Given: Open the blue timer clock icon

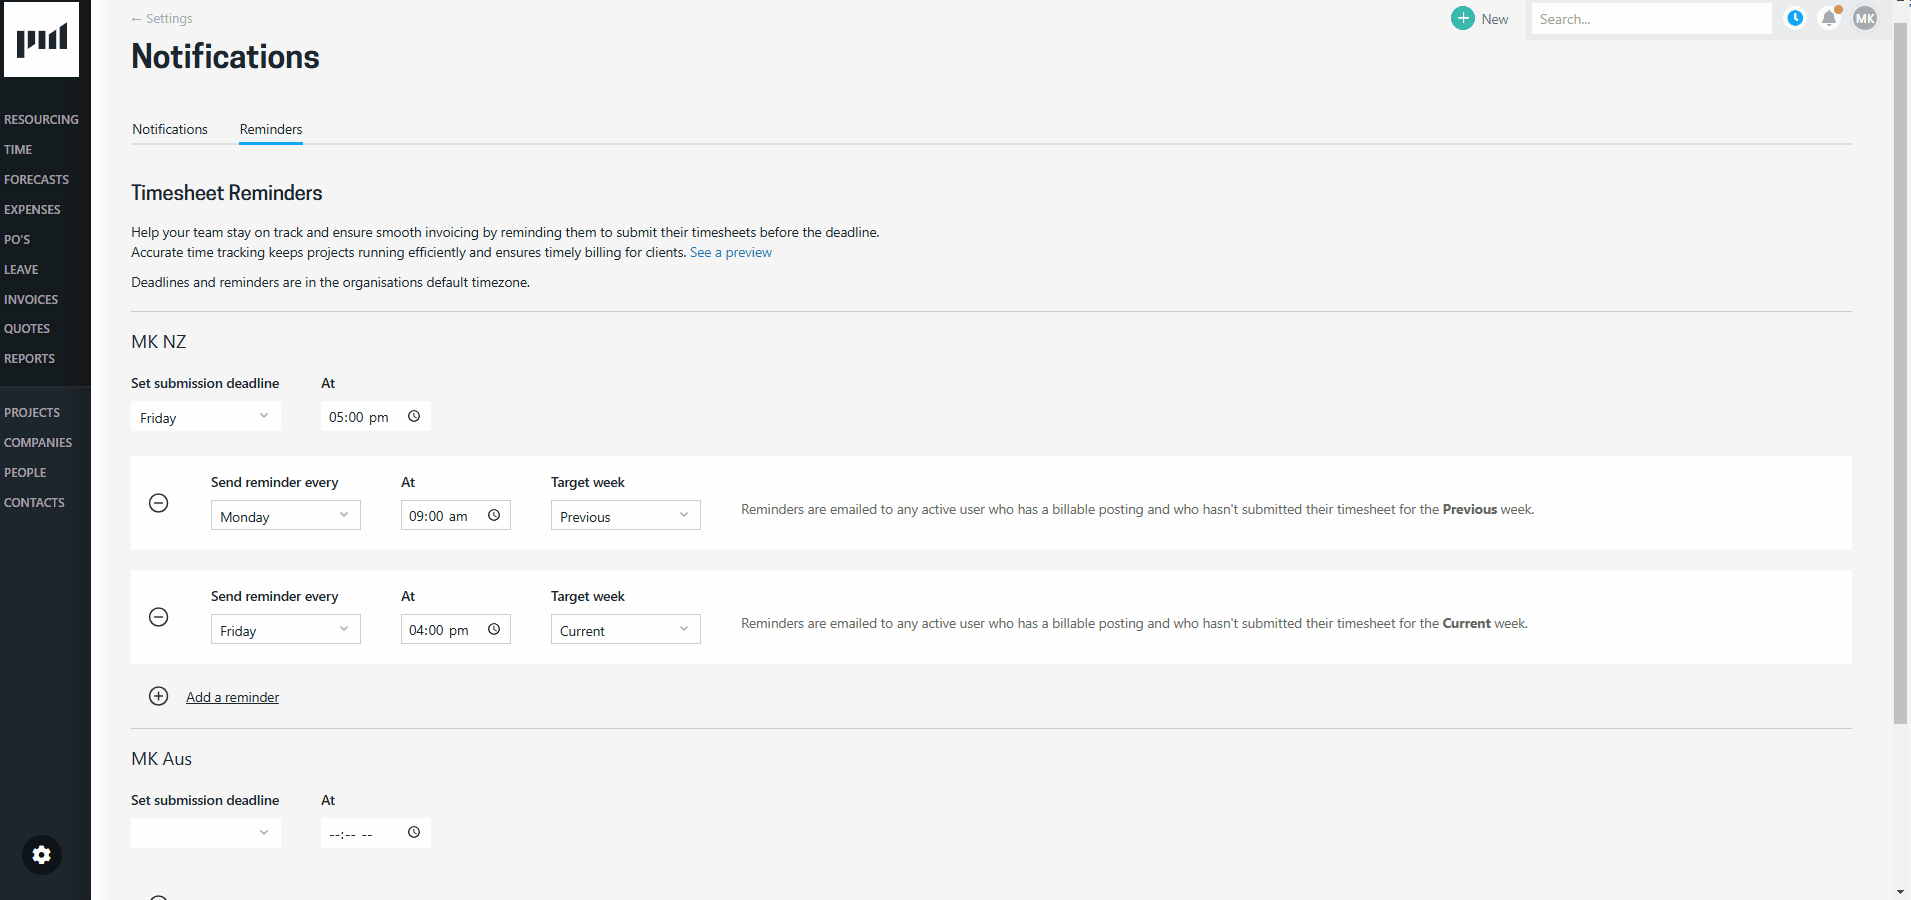Looking at the screenshot, I should click(1795, 18).
